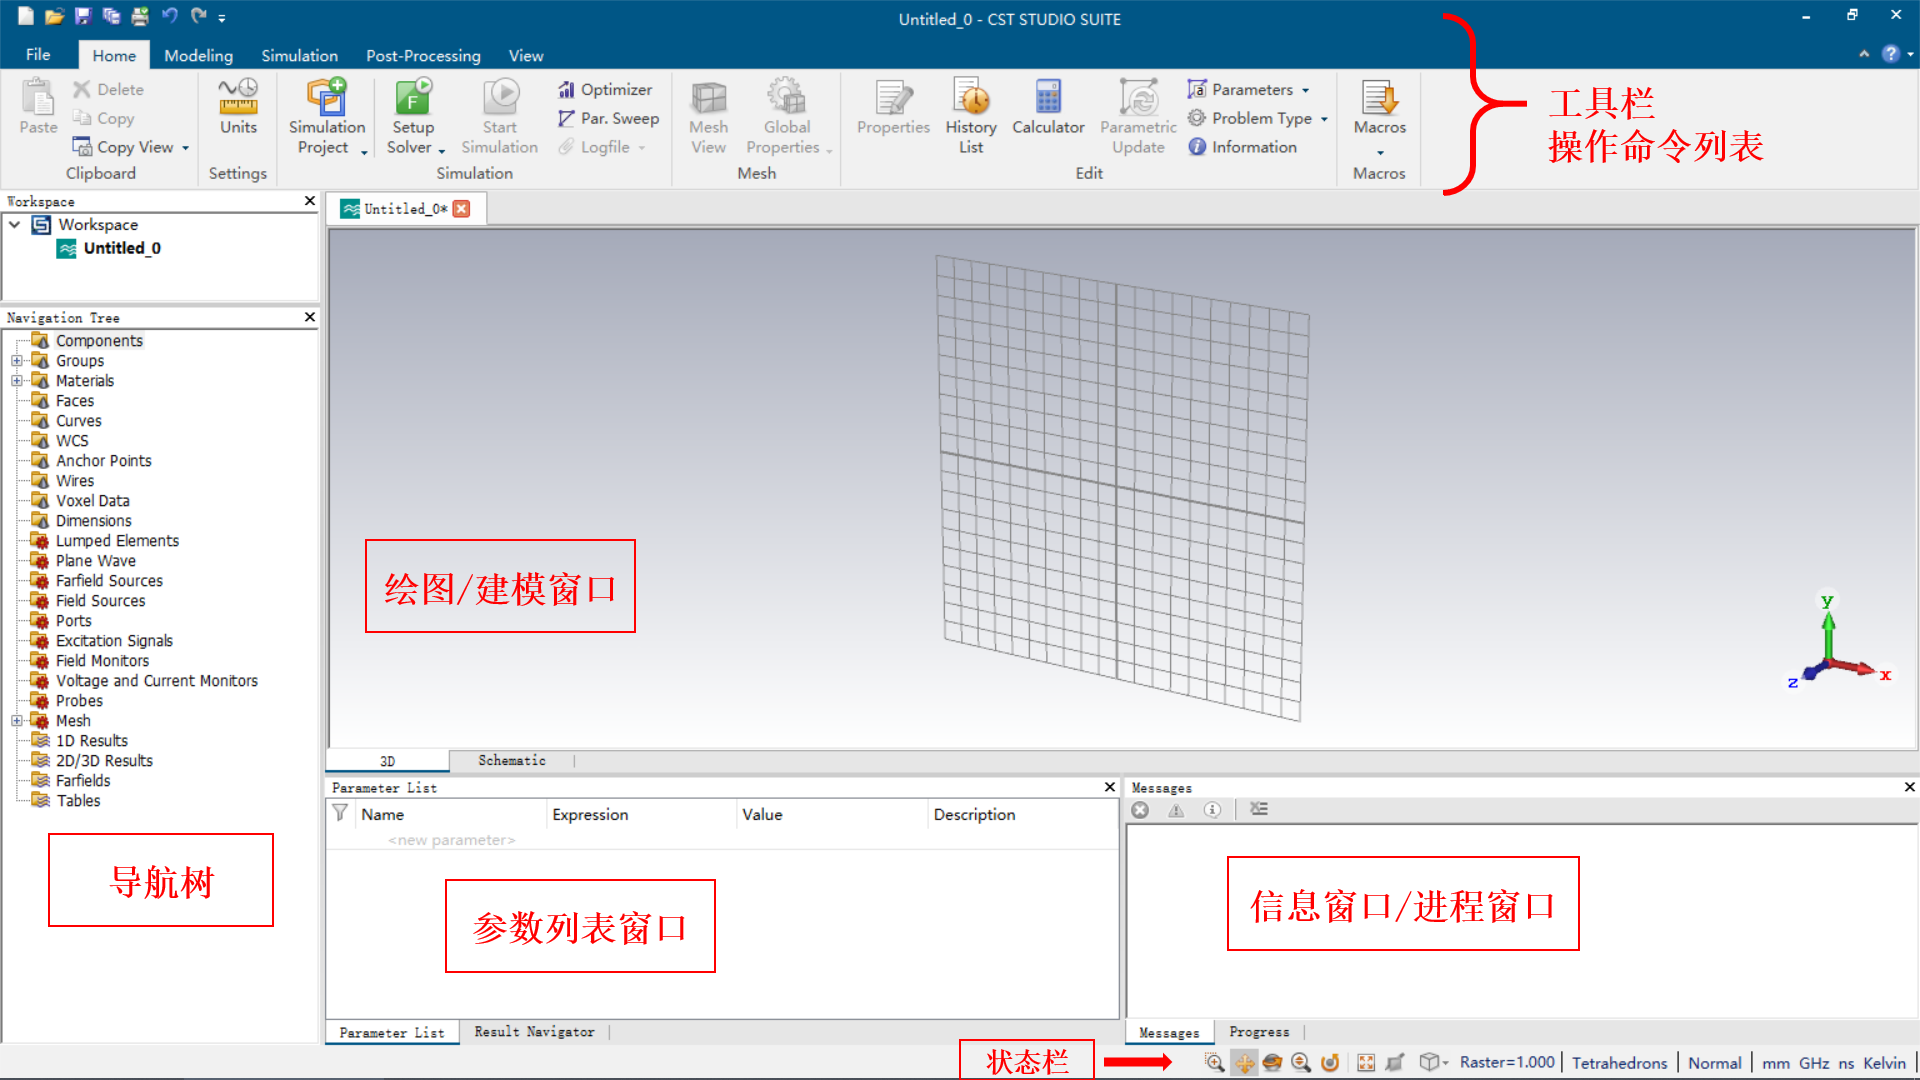This screenshot has width=1920, height=1080.
Task: Launch Par. Sweep
Action: 608,118
